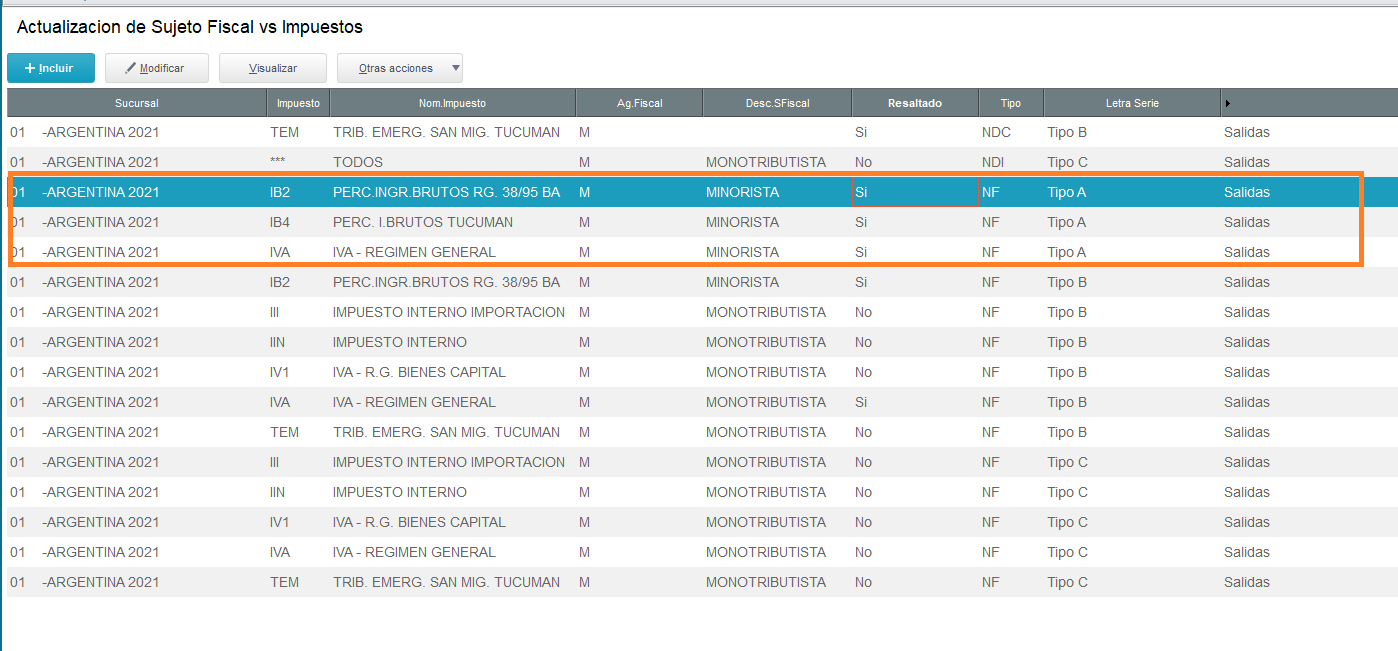This screenshot has width=1398, height=651.
Task: Click the Si cell in highlighted IB2 row
Action: point(915,192)
